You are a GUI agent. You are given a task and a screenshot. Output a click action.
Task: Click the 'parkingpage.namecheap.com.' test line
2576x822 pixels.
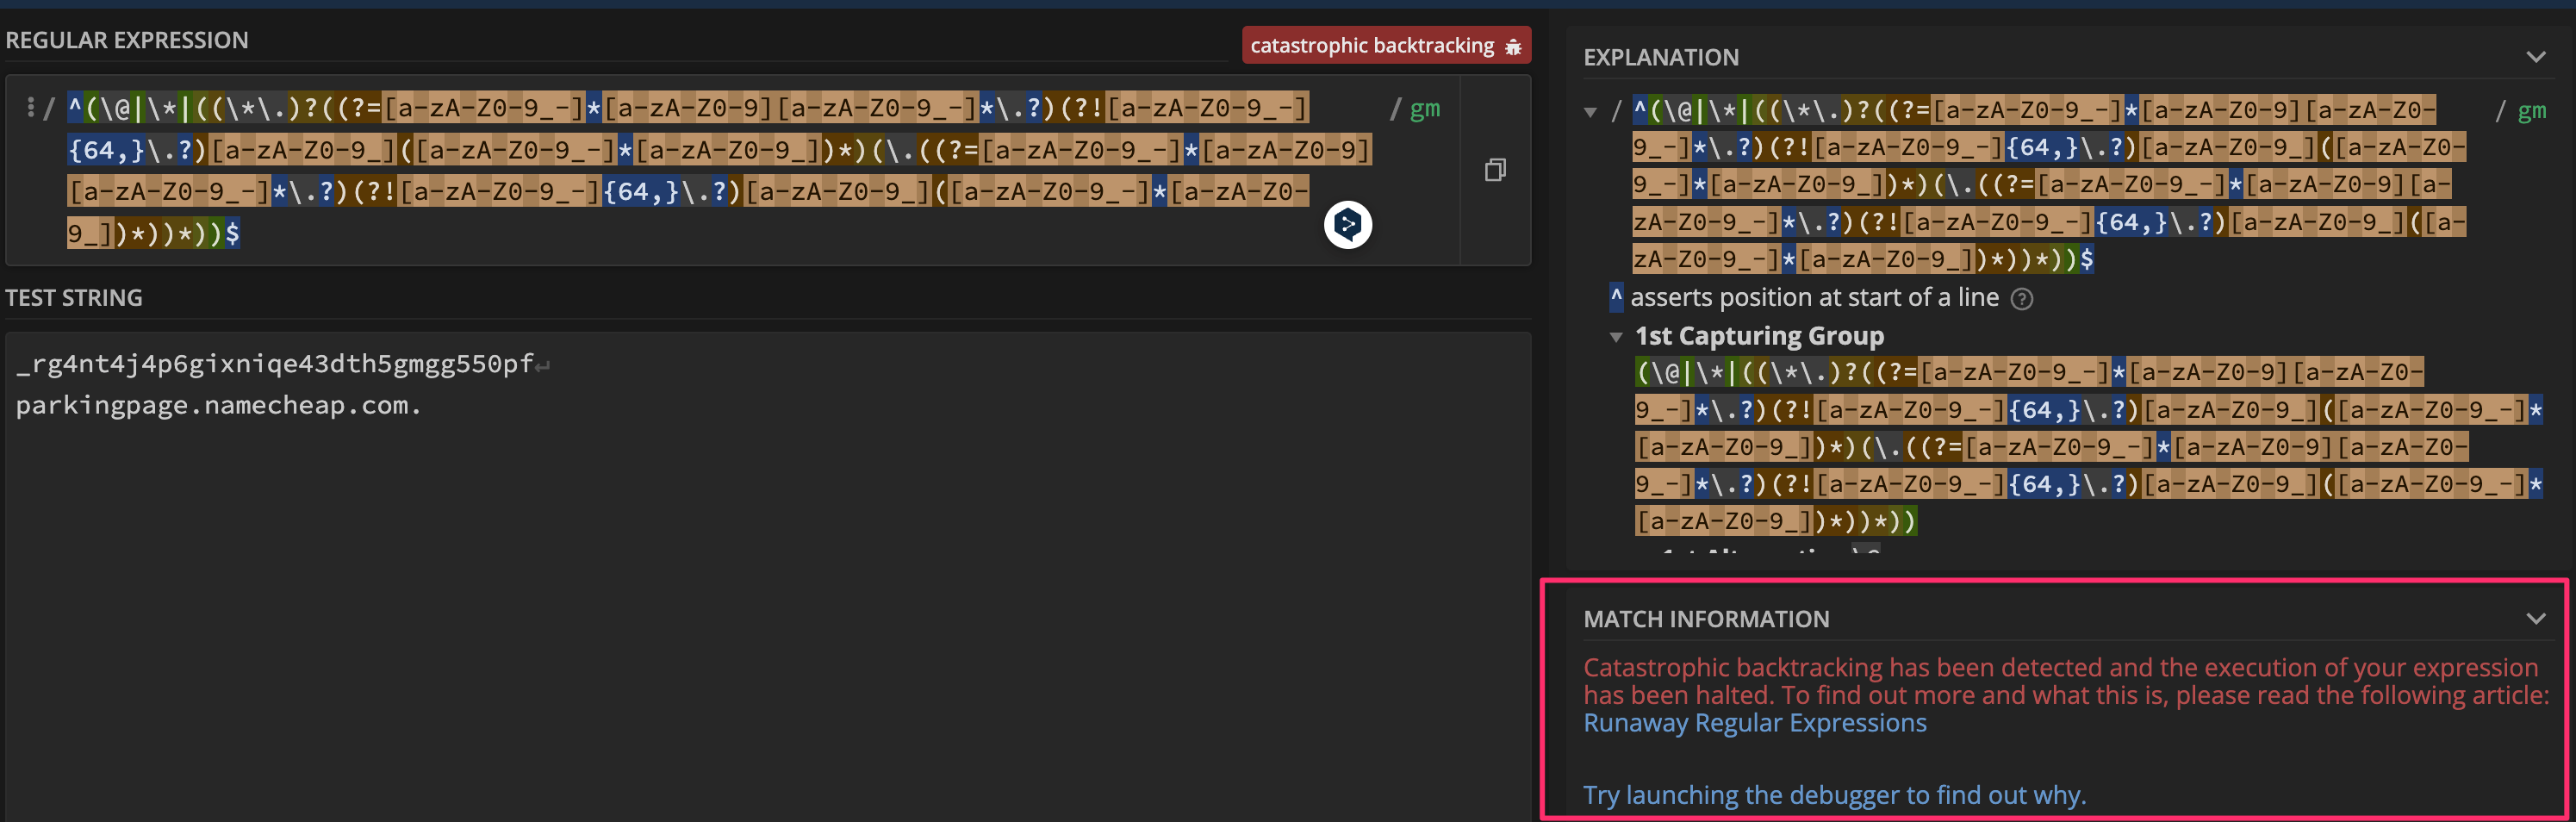point(219,405)
